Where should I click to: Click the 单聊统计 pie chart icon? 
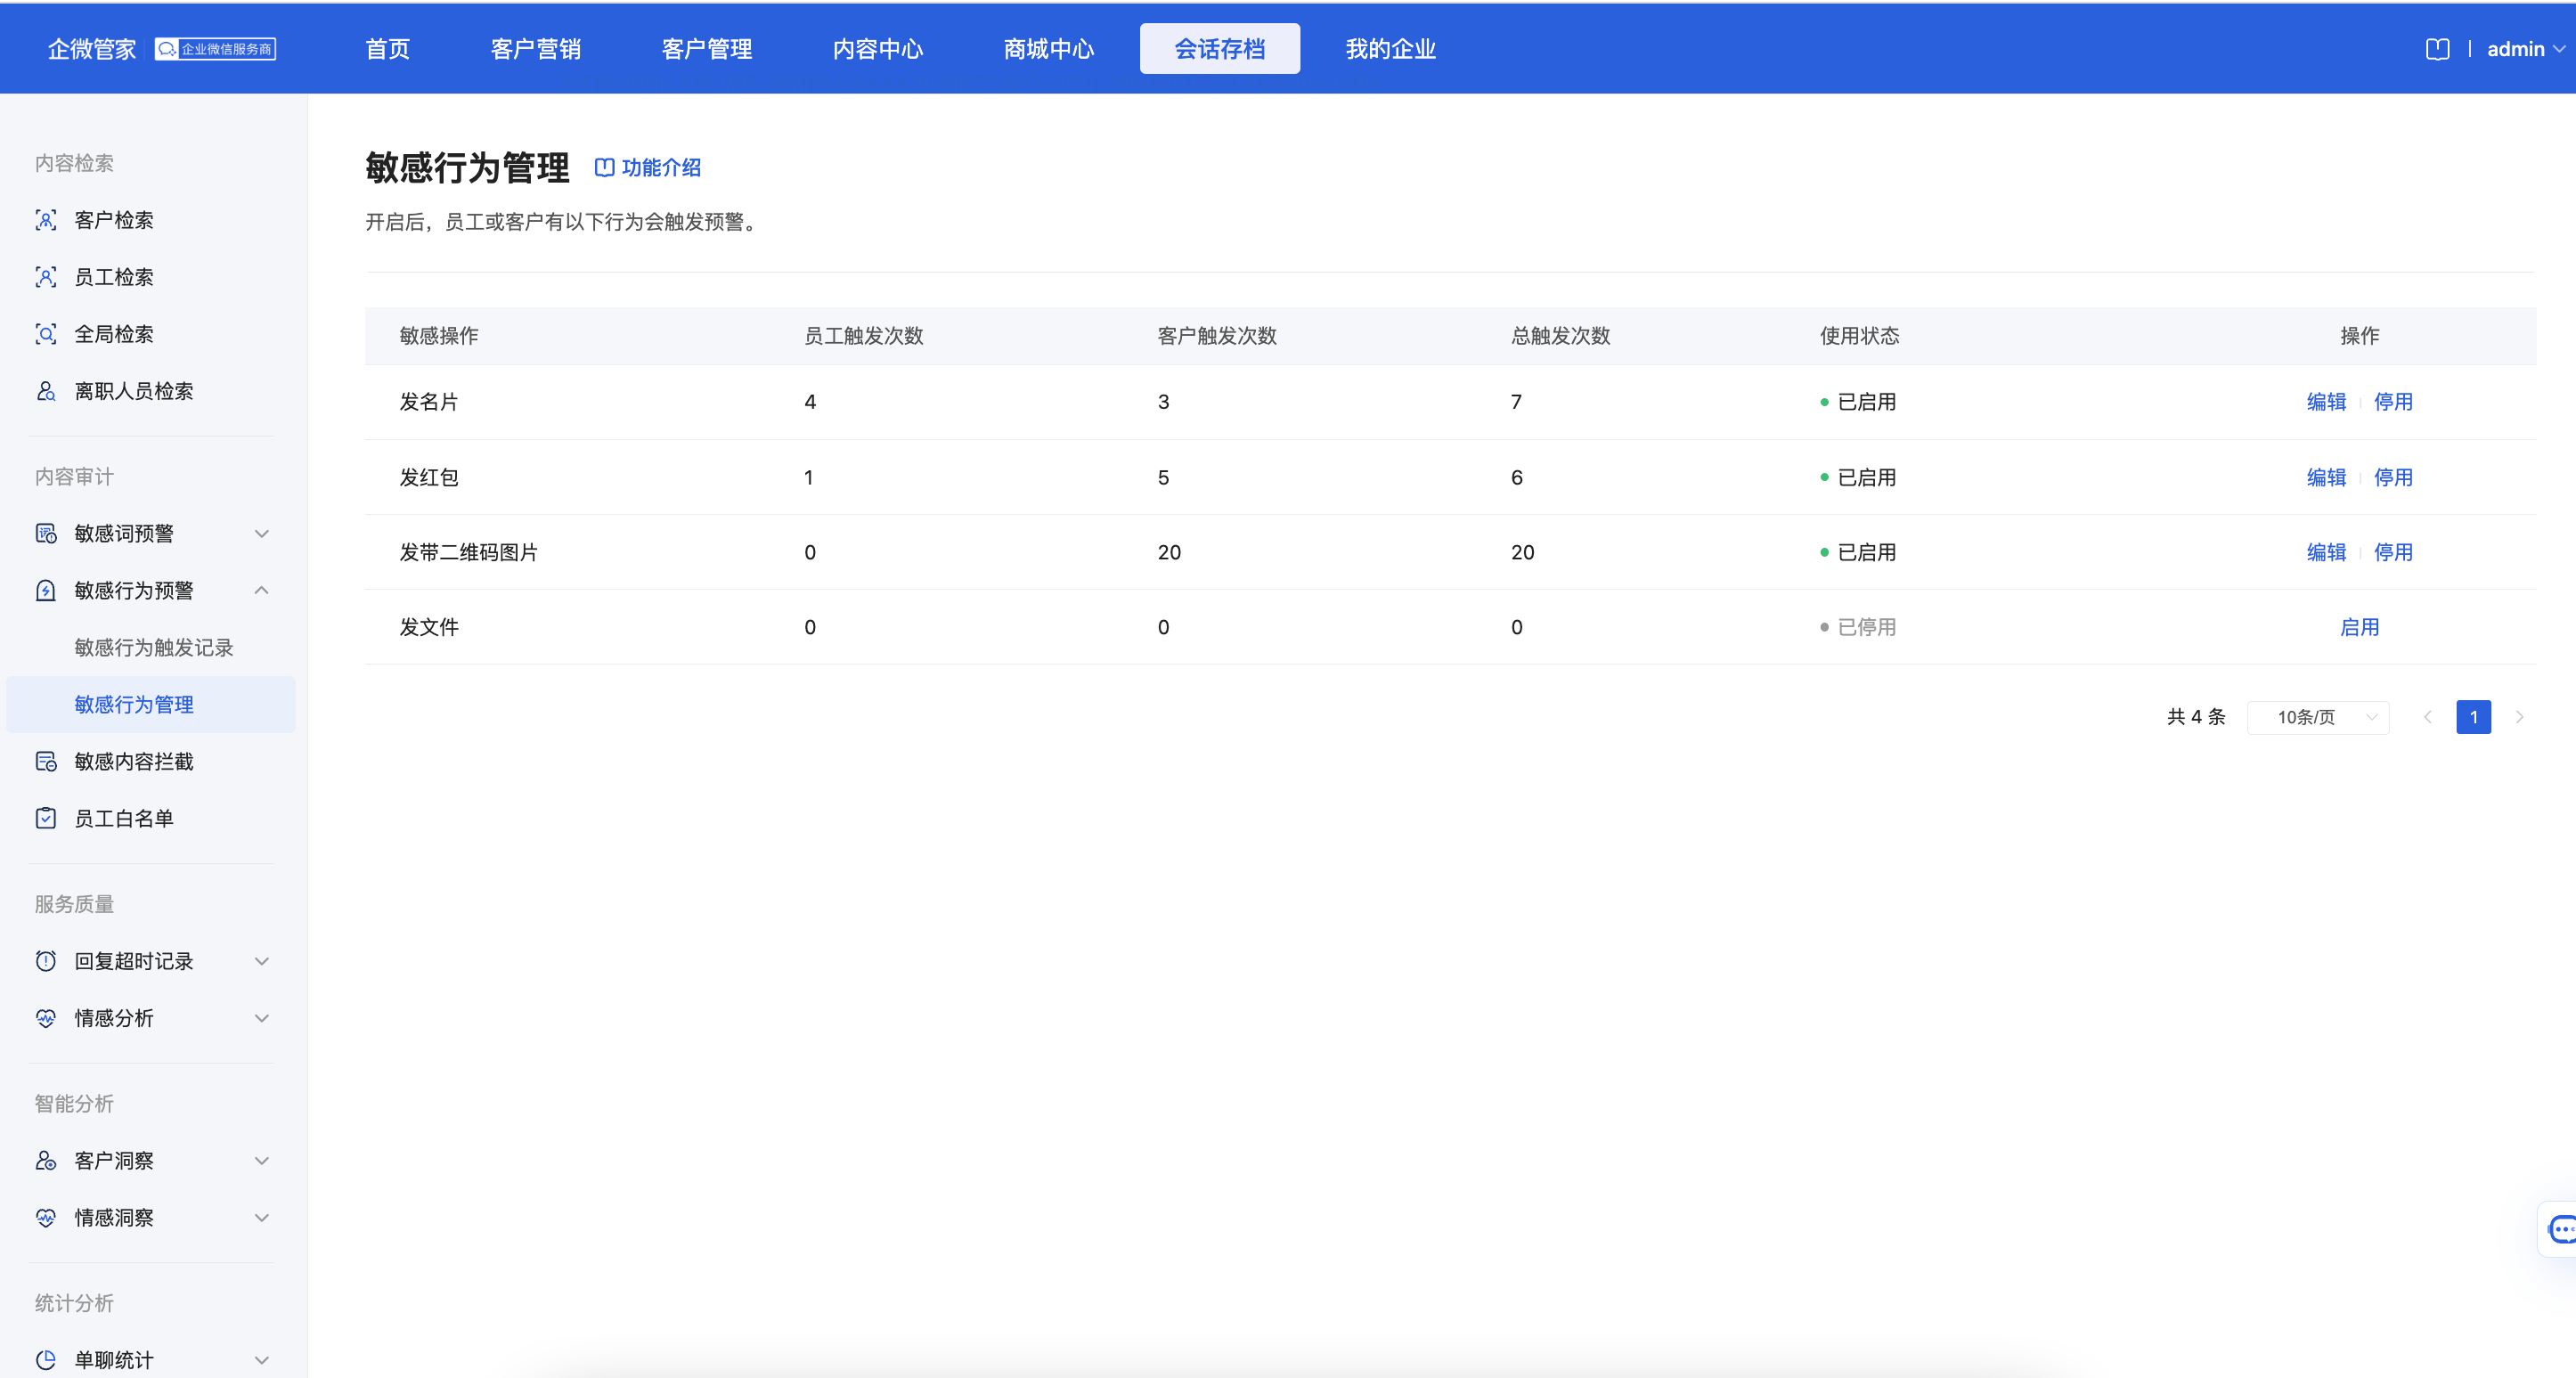point(46,1359)
